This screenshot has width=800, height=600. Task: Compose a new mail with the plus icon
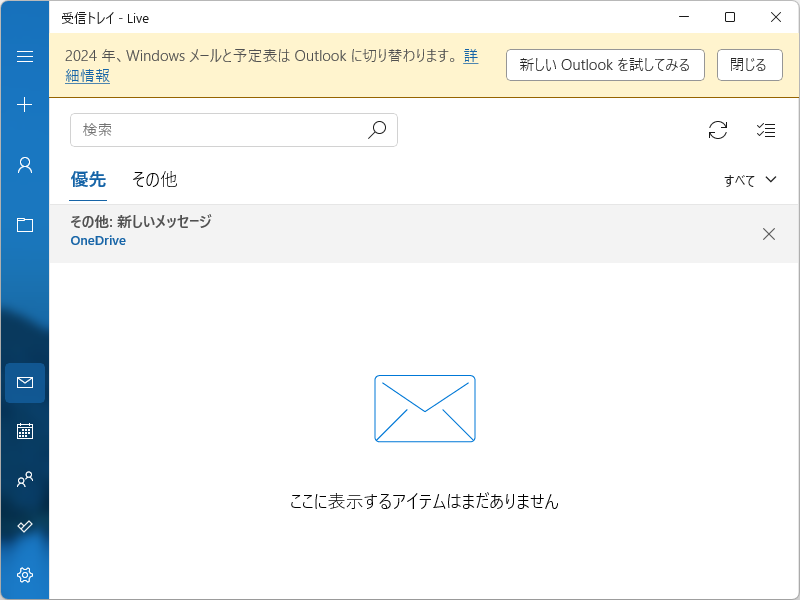(24, 104)
